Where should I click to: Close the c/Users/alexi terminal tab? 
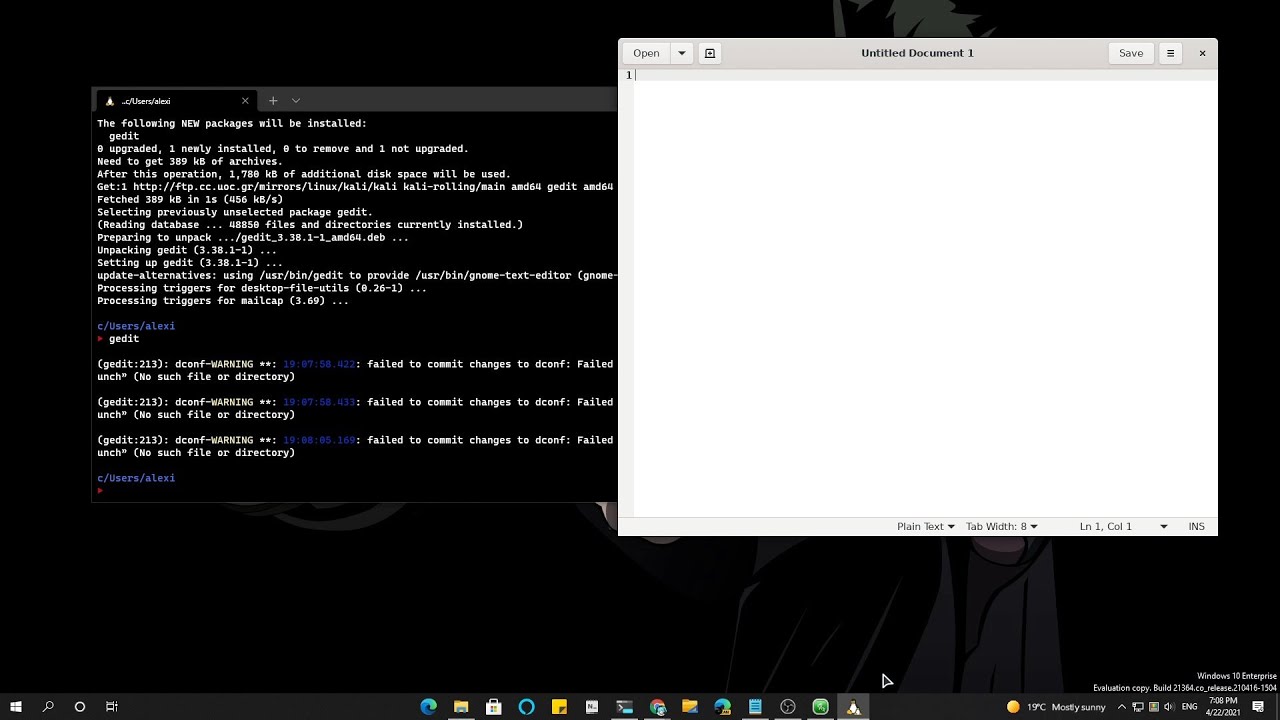tap(245, 101)
